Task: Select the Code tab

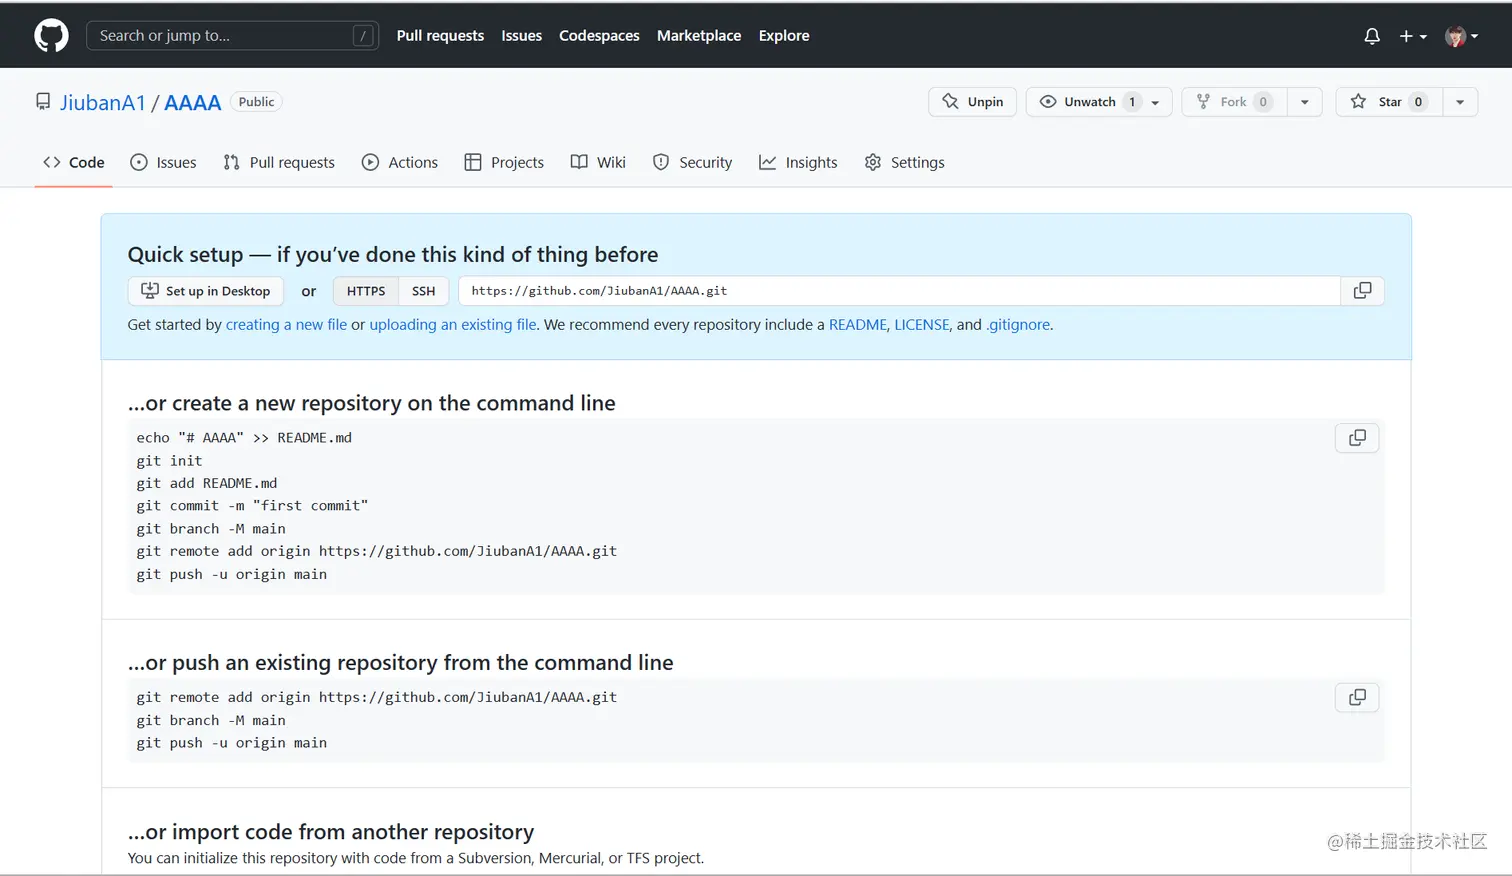Action: [x=74, y=162]
